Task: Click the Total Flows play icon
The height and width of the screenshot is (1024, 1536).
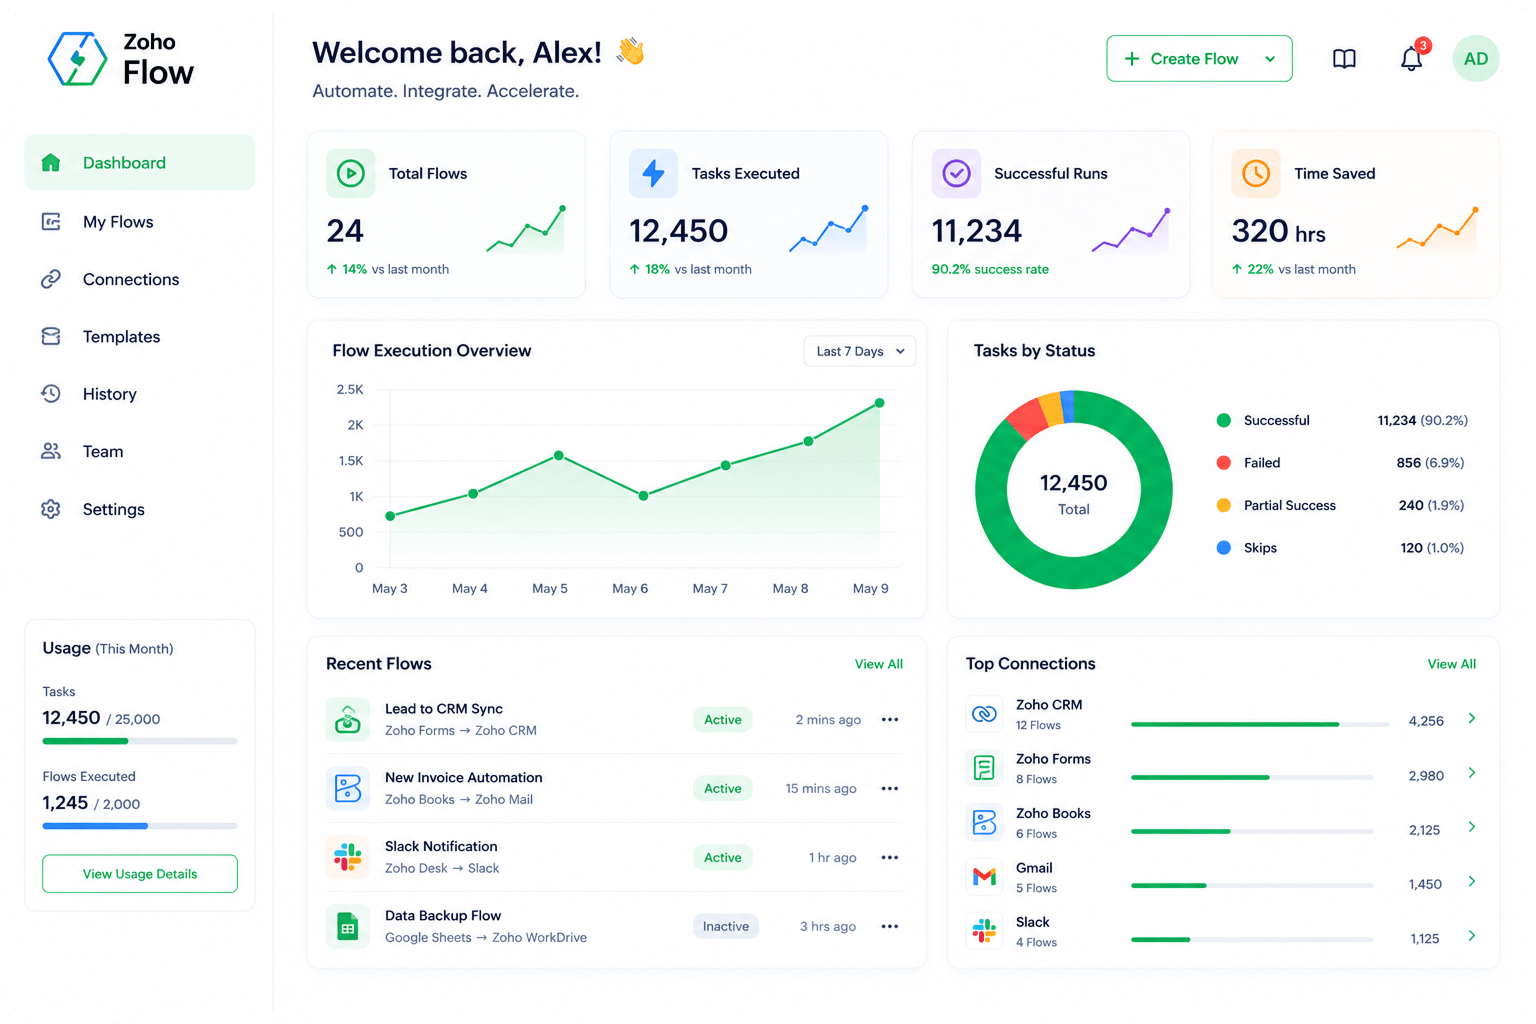Action: pyautogui.click(x=351, y=173)
